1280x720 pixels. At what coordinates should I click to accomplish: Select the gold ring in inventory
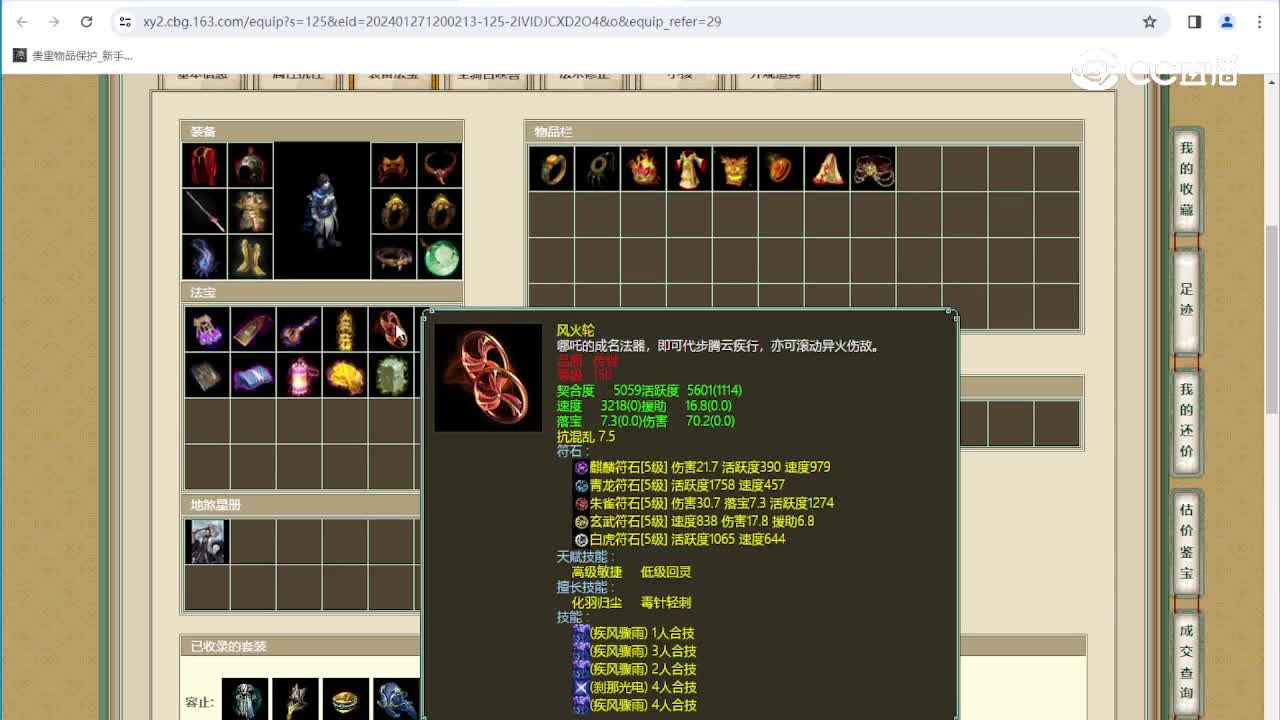point(551,168)
